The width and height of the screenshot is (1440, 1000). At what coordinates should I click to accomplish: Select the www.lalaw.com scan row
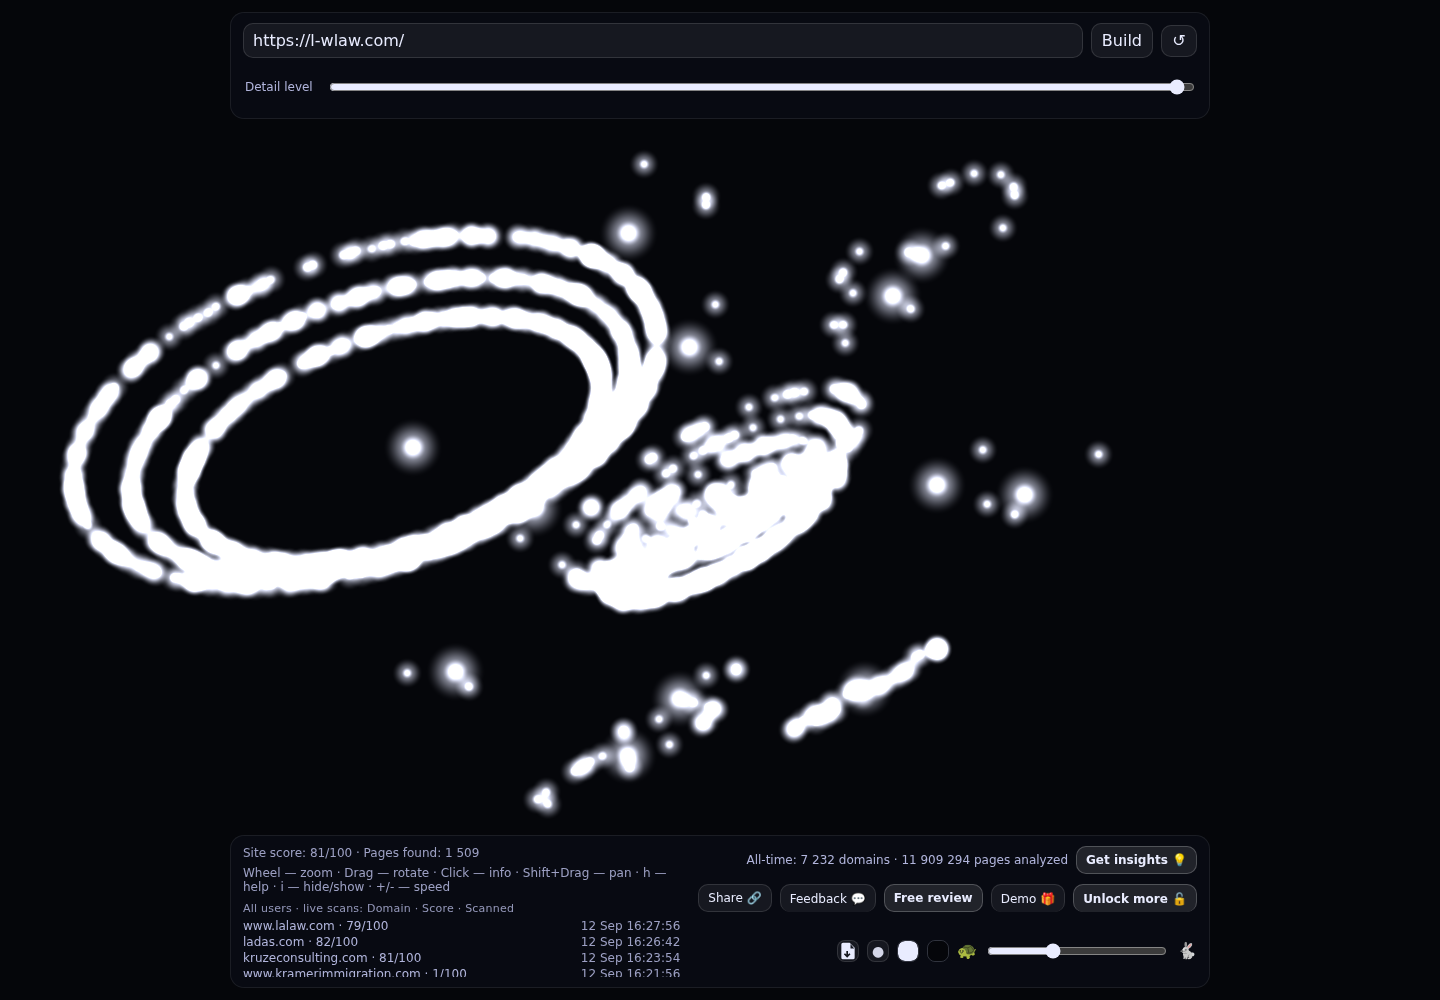coord(461,926)
